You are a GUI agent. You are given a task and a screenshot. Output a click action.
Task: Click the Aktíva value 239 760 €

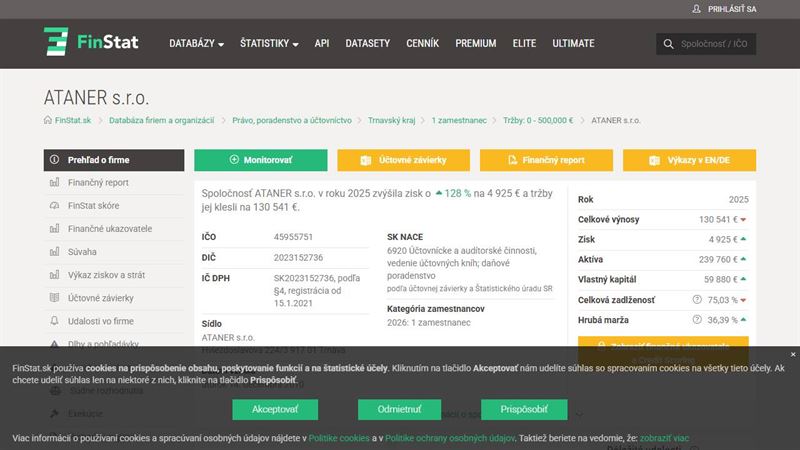pyautogui.click(x=718, y=259)
